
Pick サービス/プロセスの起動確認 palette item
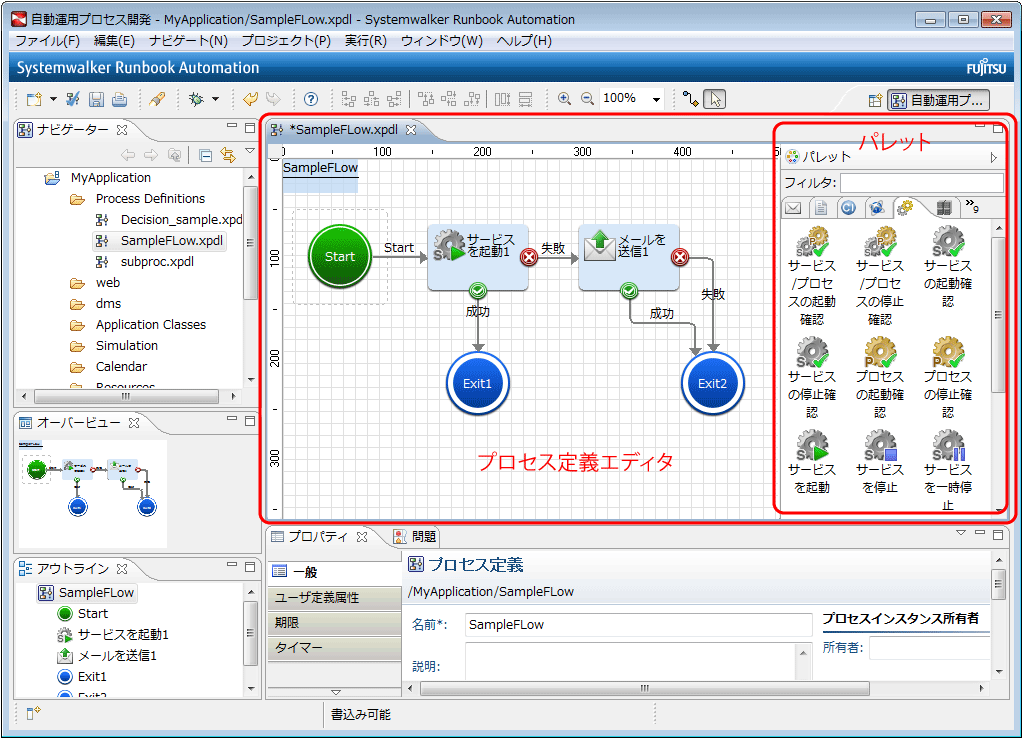(x=812, y=275)
